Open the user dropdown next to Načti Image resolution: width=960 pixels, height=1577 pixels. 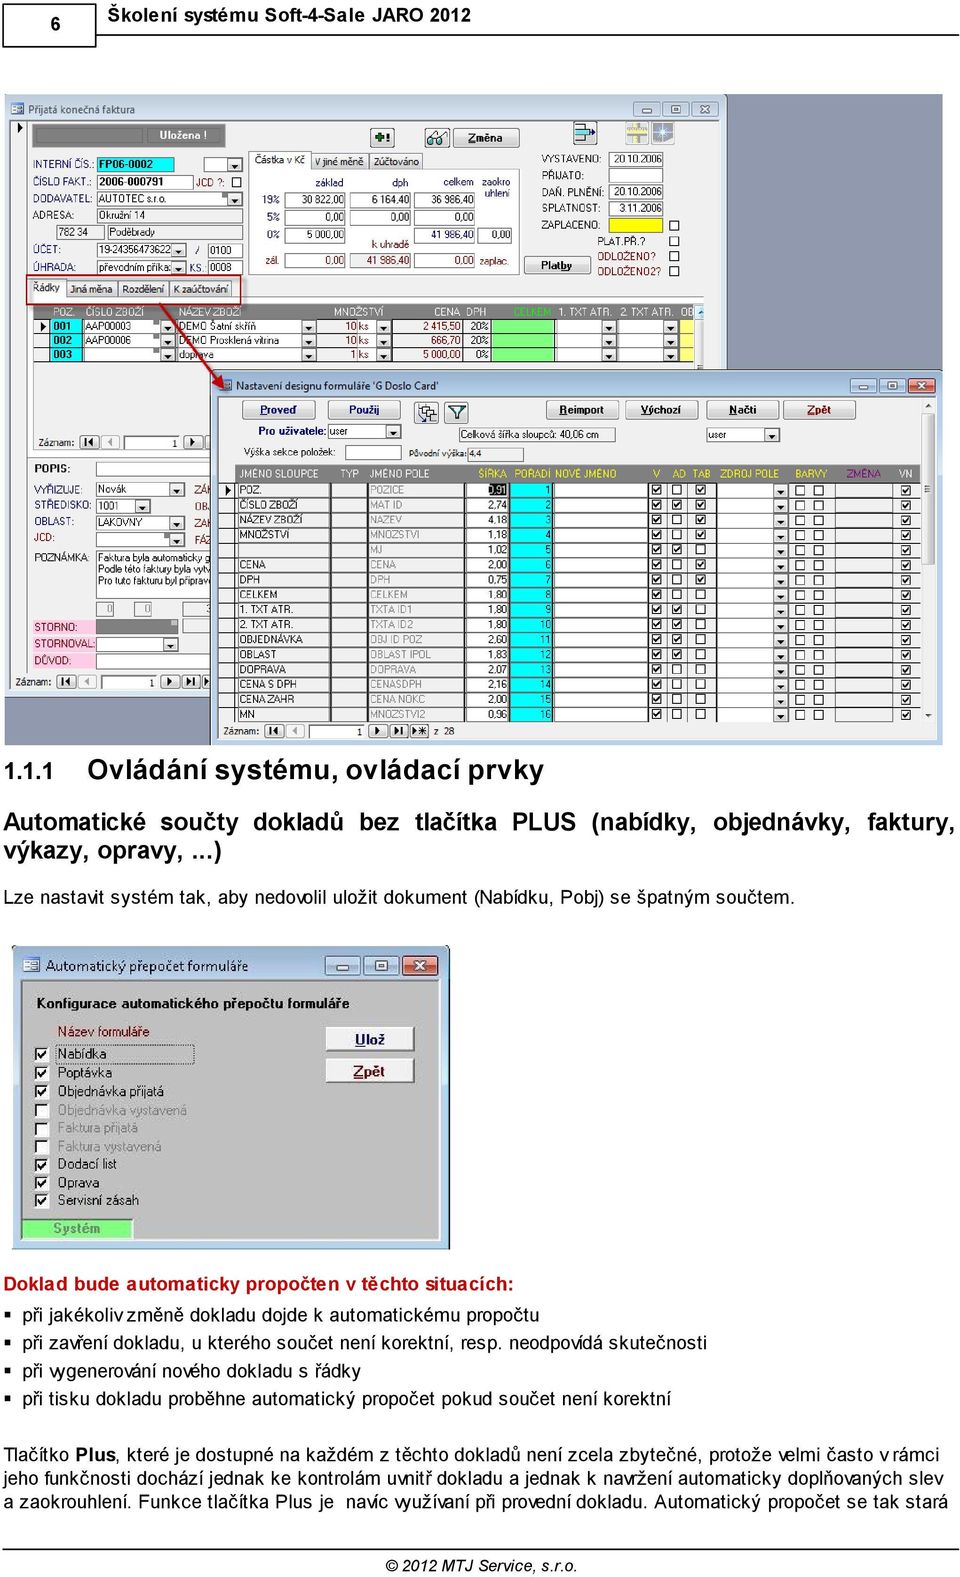click(x=771, y=435)
